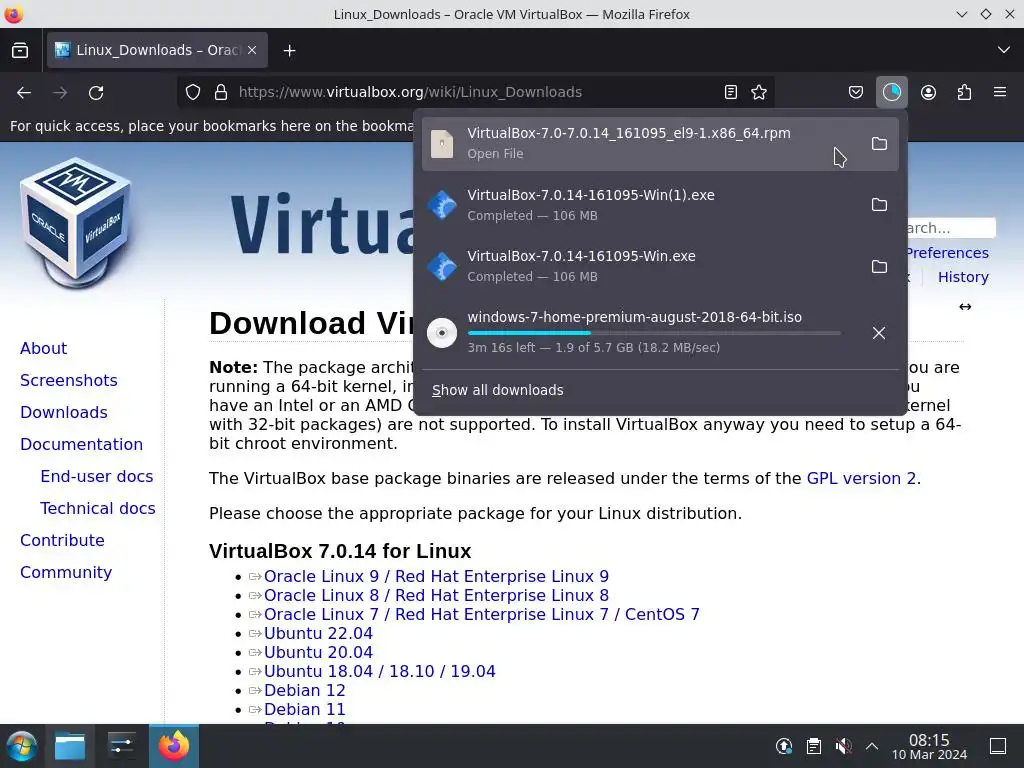Reload the current page
Viewport: 1024px width, 768px height.
coord(96,93)
